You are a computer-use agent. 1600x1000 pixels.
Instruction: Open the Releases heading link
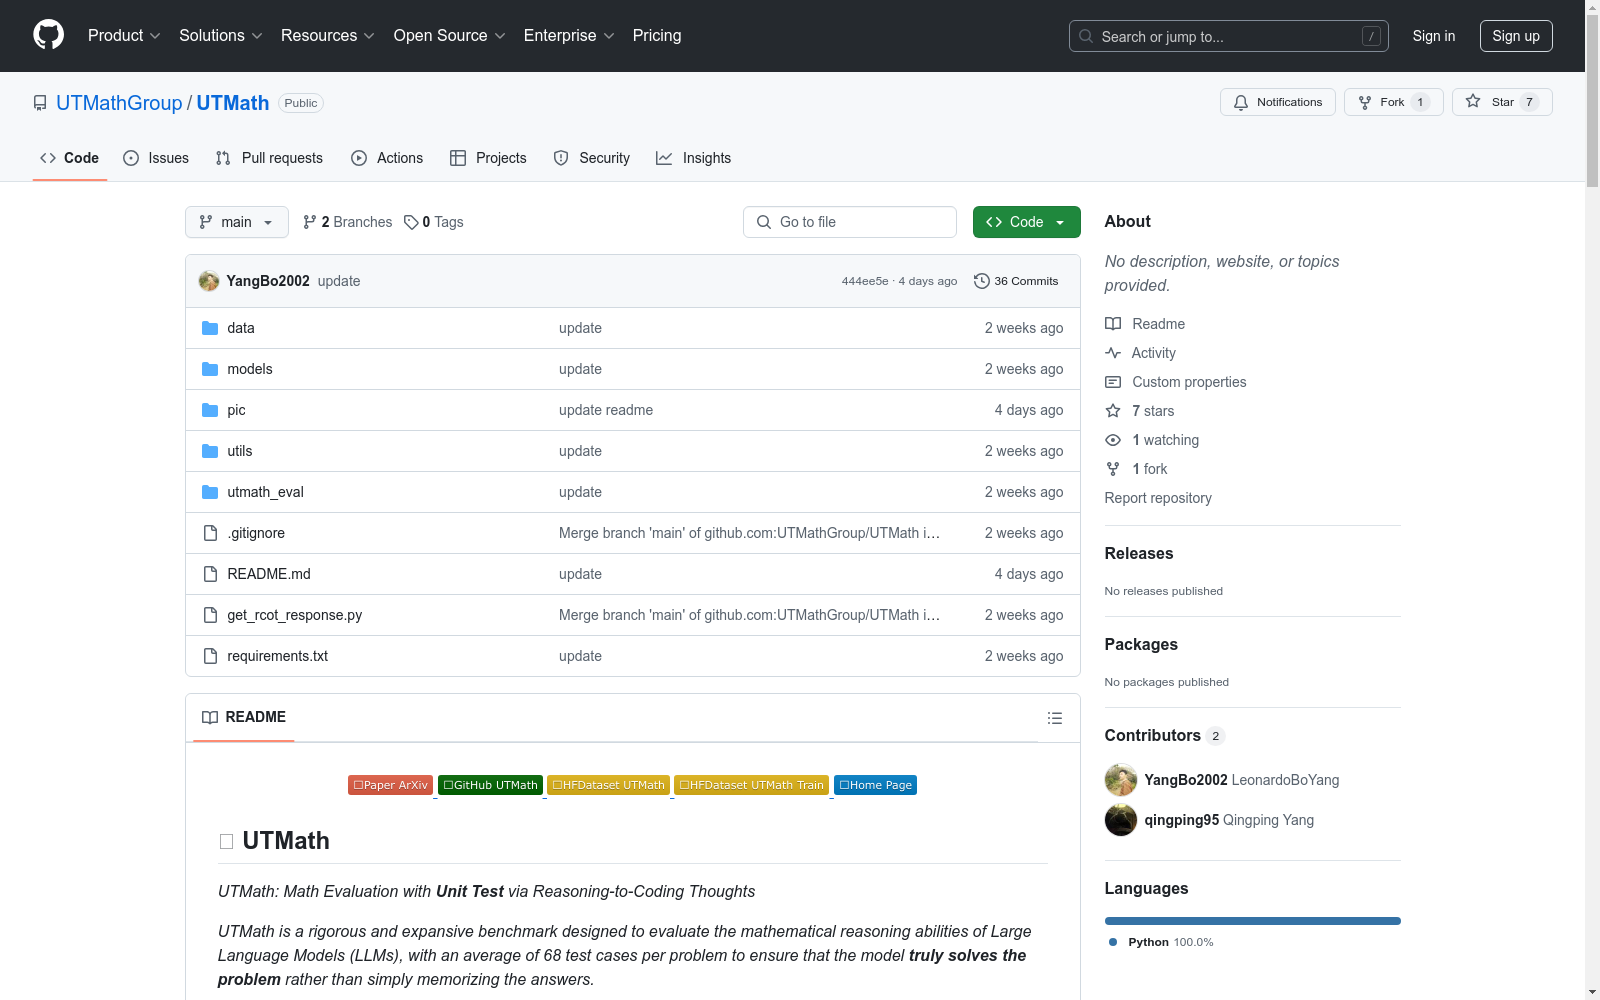(x=1139, y=553)
